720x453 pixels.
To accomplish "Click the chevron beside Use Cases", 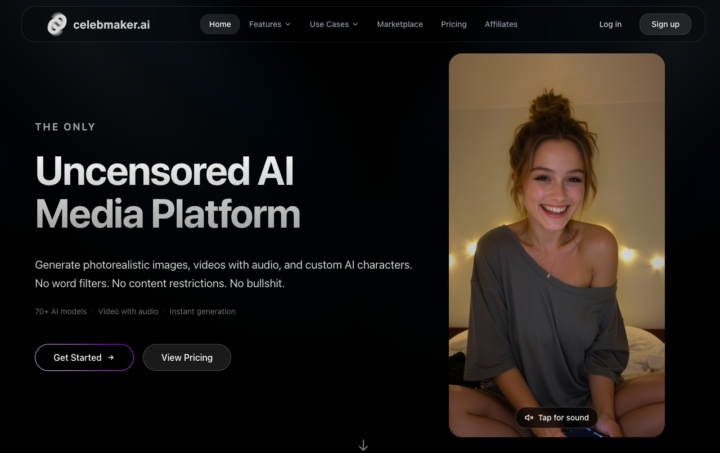I will pyautogui.click(x=355, y=24).
